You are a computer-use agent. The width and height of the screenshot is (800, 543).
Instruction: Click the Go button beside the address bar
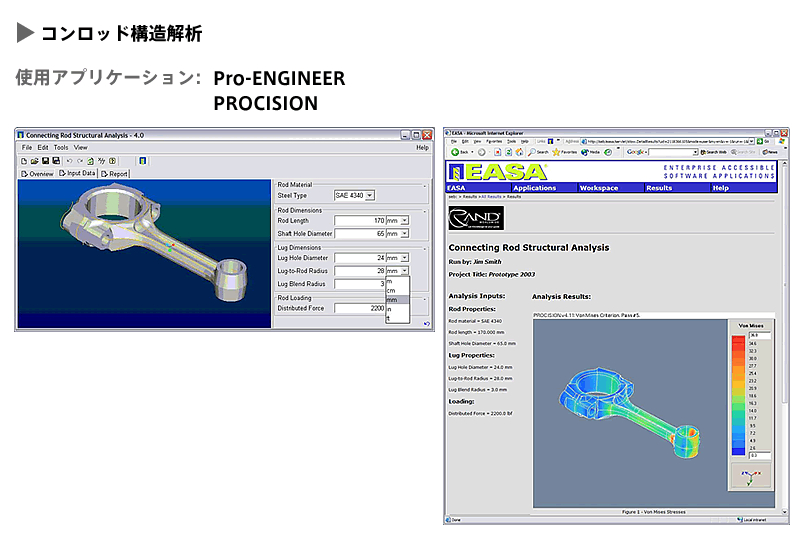[x=763, y=141]
